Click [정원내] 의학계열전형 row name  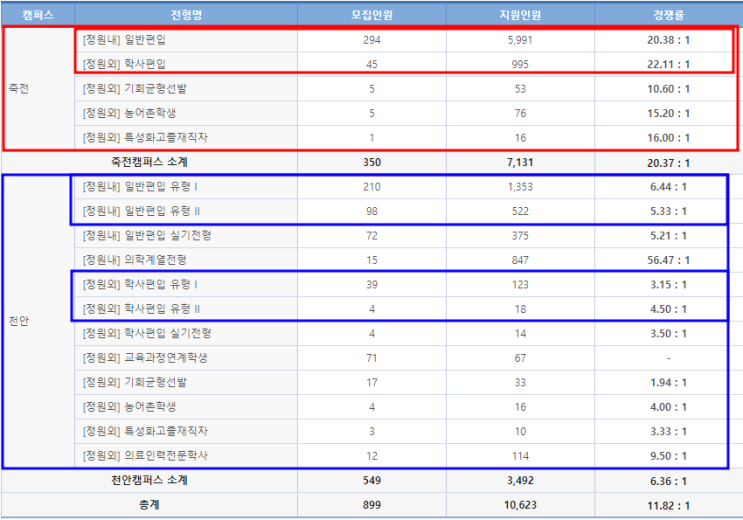point(135,260)
